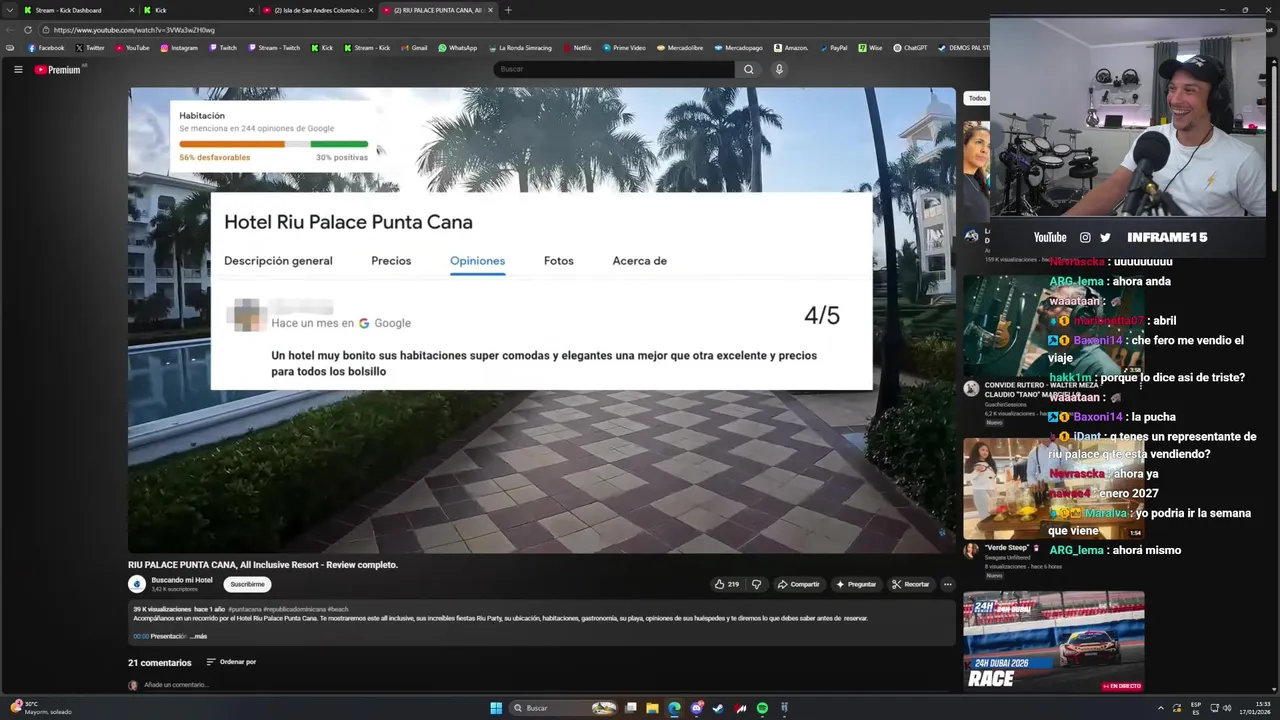
Task: Focus the YouTube Buscar search field
Action: coord(614,69)
